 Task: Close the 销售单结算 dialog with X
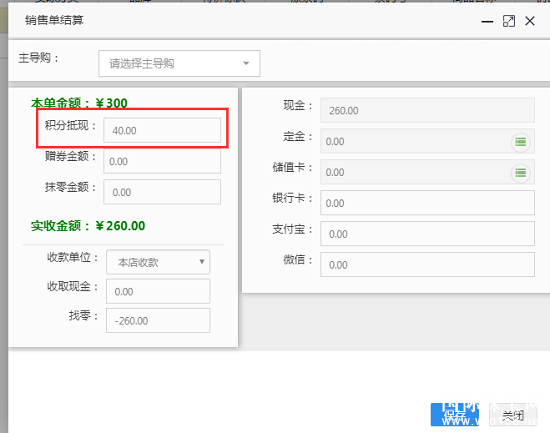pos(530,21)
